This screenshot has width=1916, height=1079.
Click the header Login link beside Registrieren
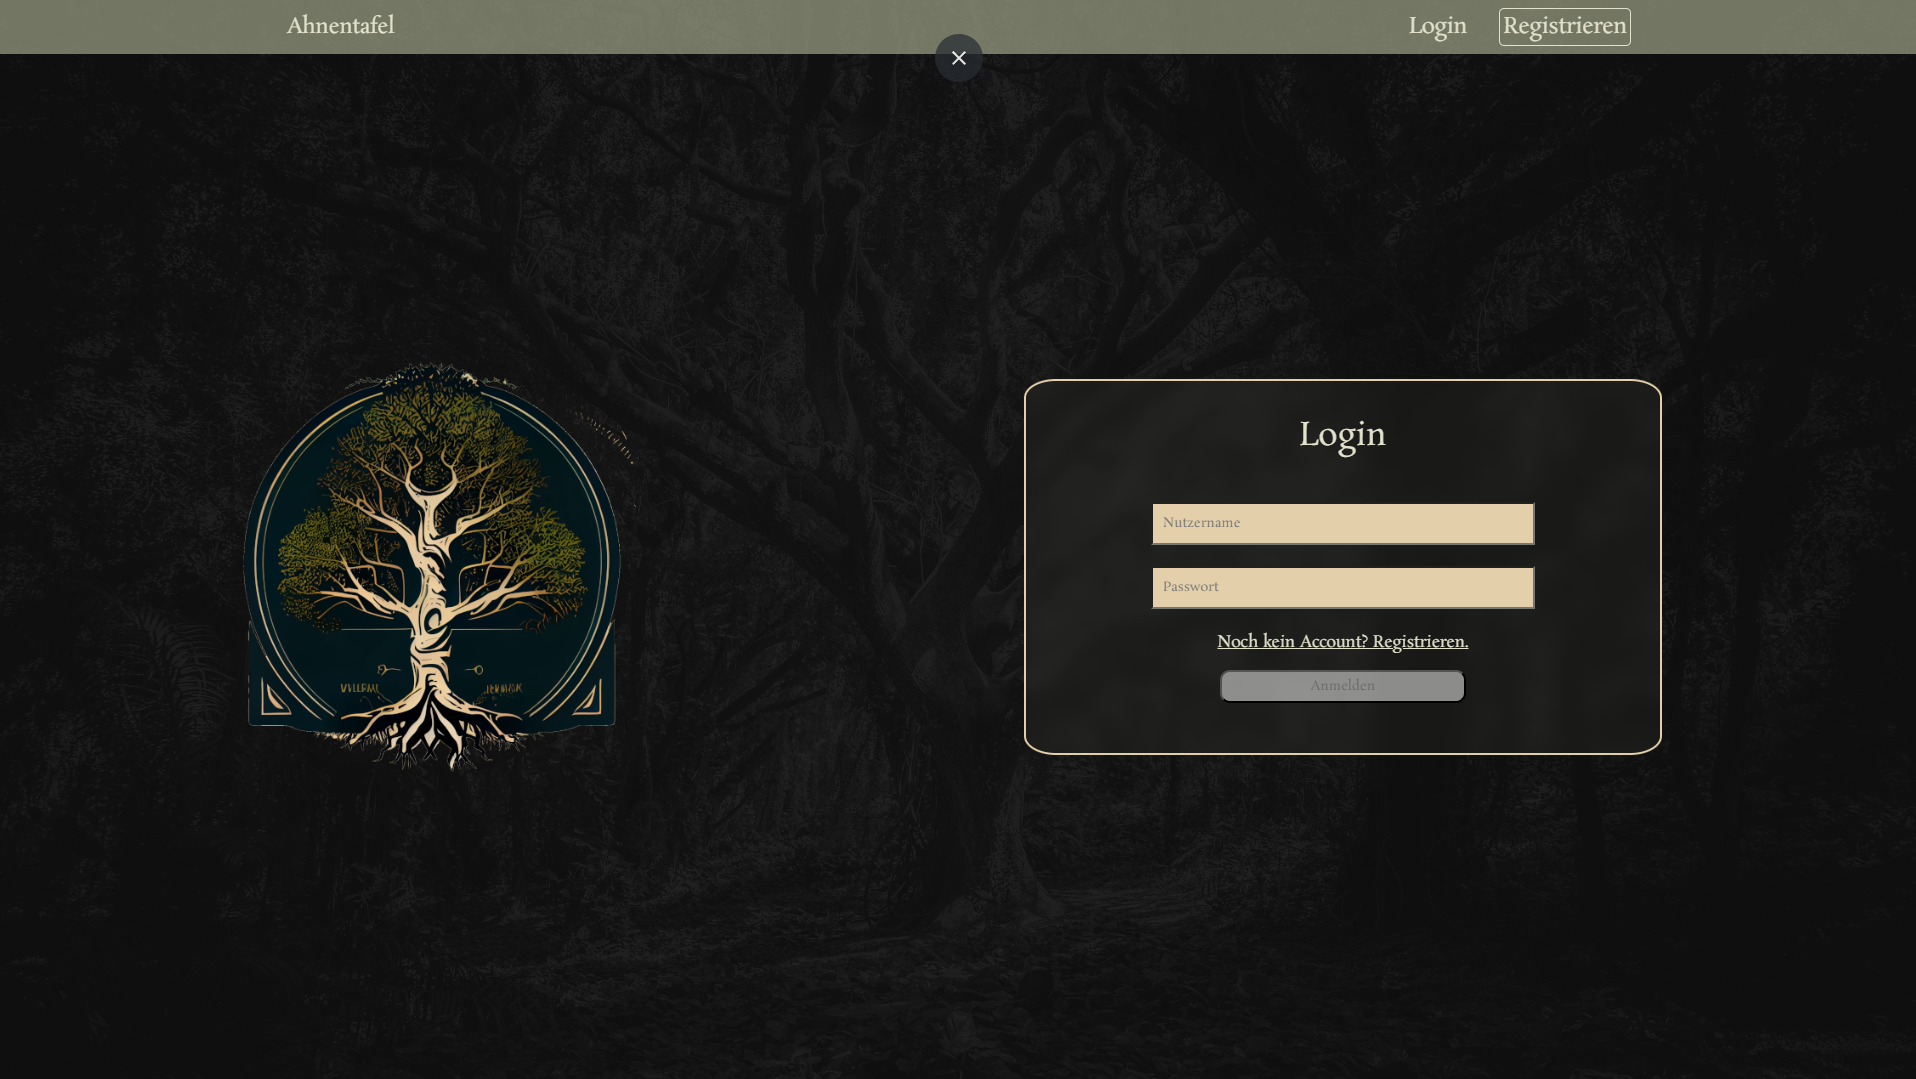1437,27
